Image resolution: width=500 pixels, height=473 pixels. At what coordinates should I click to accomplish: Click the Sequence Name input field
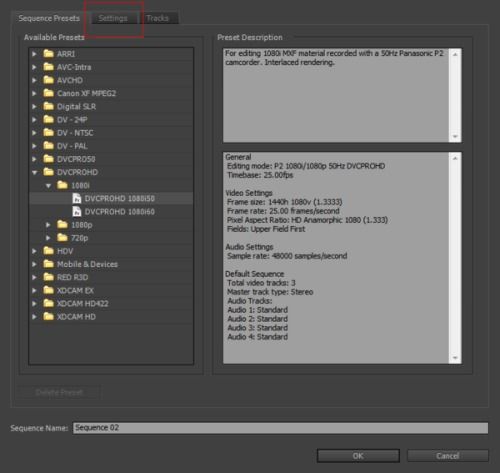280,428
